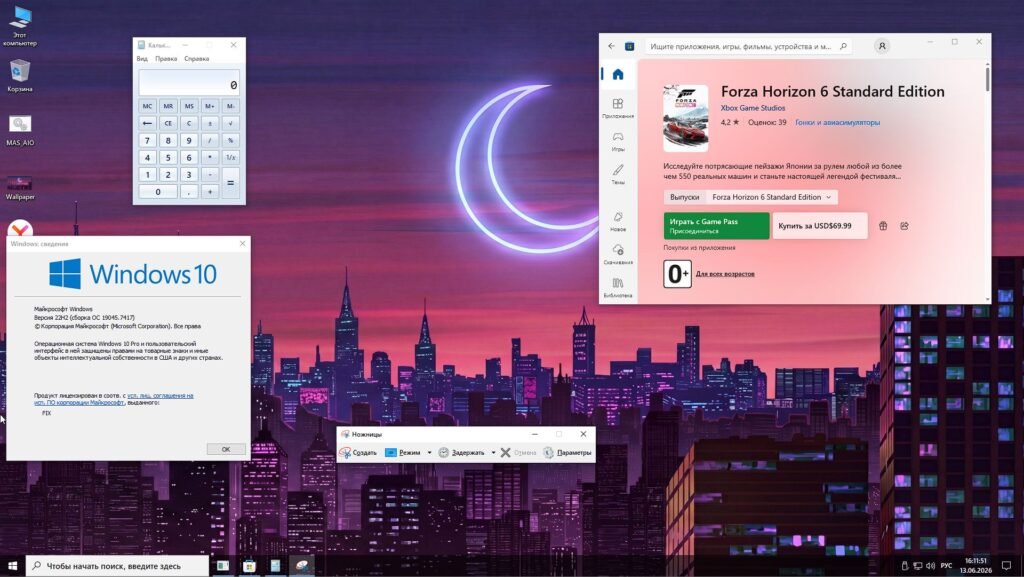Image resolution: width=1024 pixels, height=577 pixels.
Task: Click the CE key in Calculator
Action: [x=168, y=123]
